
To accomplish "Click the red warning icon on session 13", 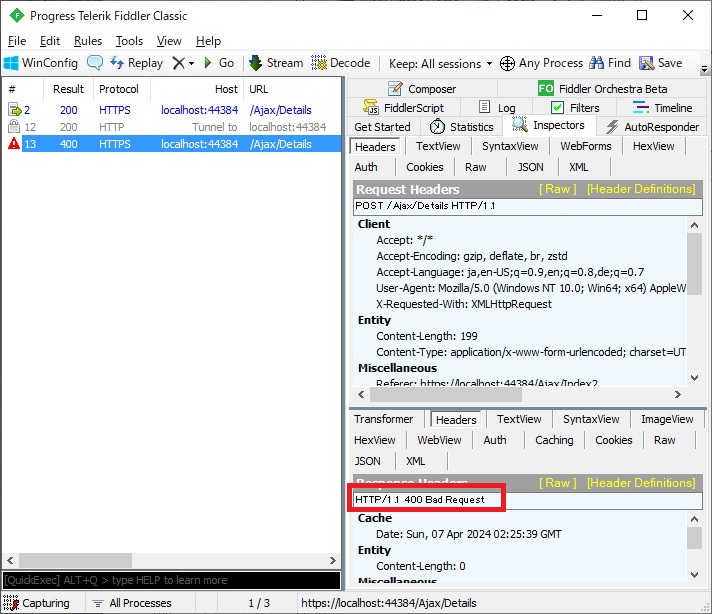I will [14, 144].
